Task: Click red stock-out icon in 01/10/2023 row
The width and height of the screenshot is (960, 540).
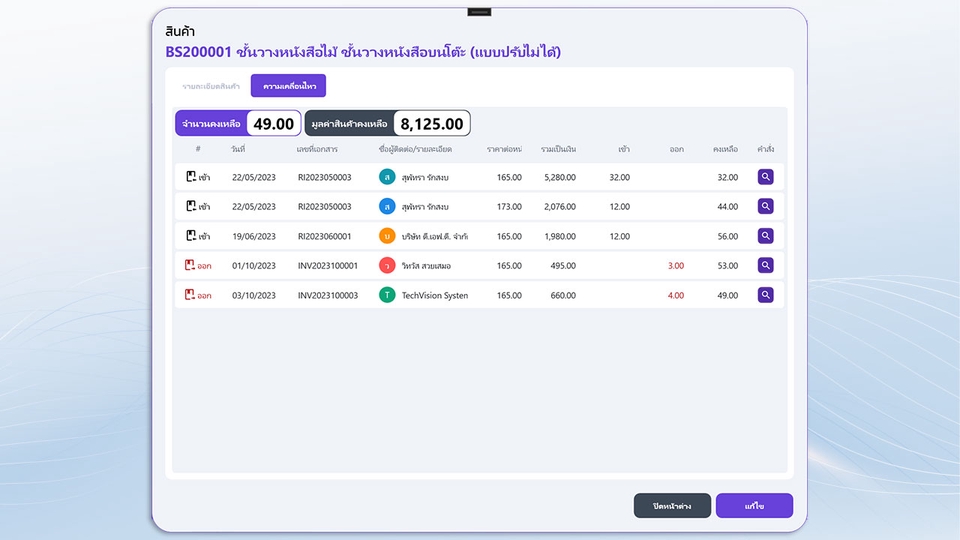Action: click(x=190, y=264)
